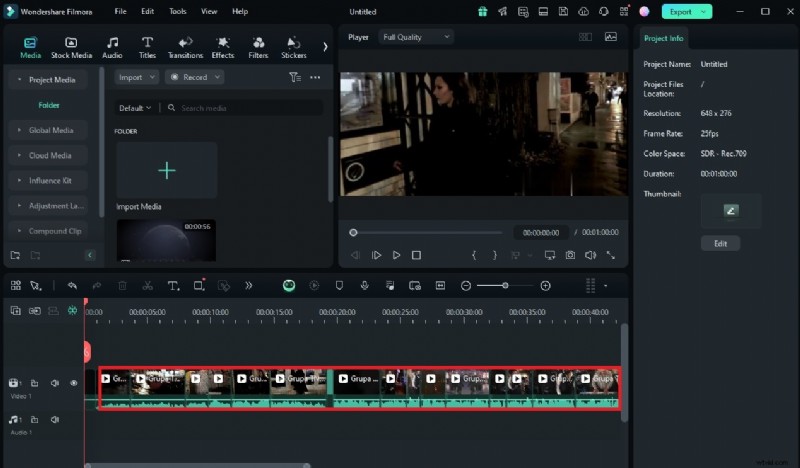
Task: Open the Full Quality dropdown
Action: (416, 37)
